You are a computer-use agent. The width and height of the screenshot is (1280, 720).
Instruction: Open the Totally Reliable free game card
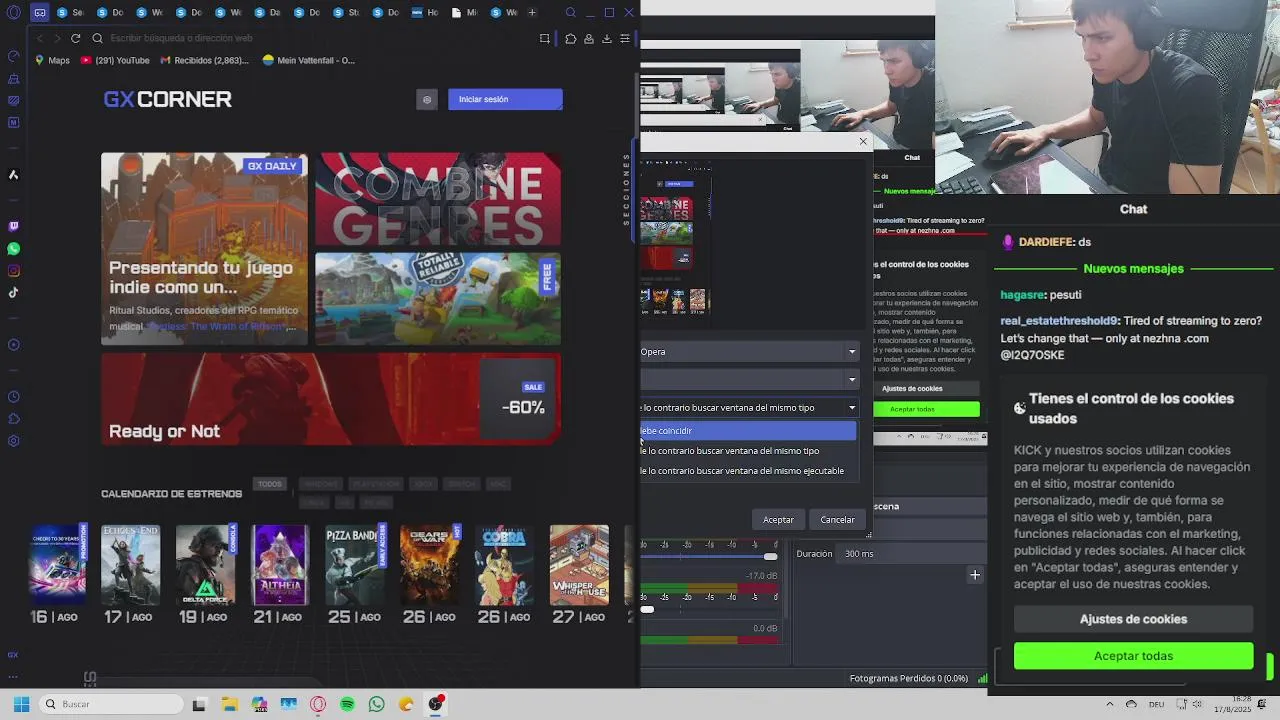(x=438, y=299)
